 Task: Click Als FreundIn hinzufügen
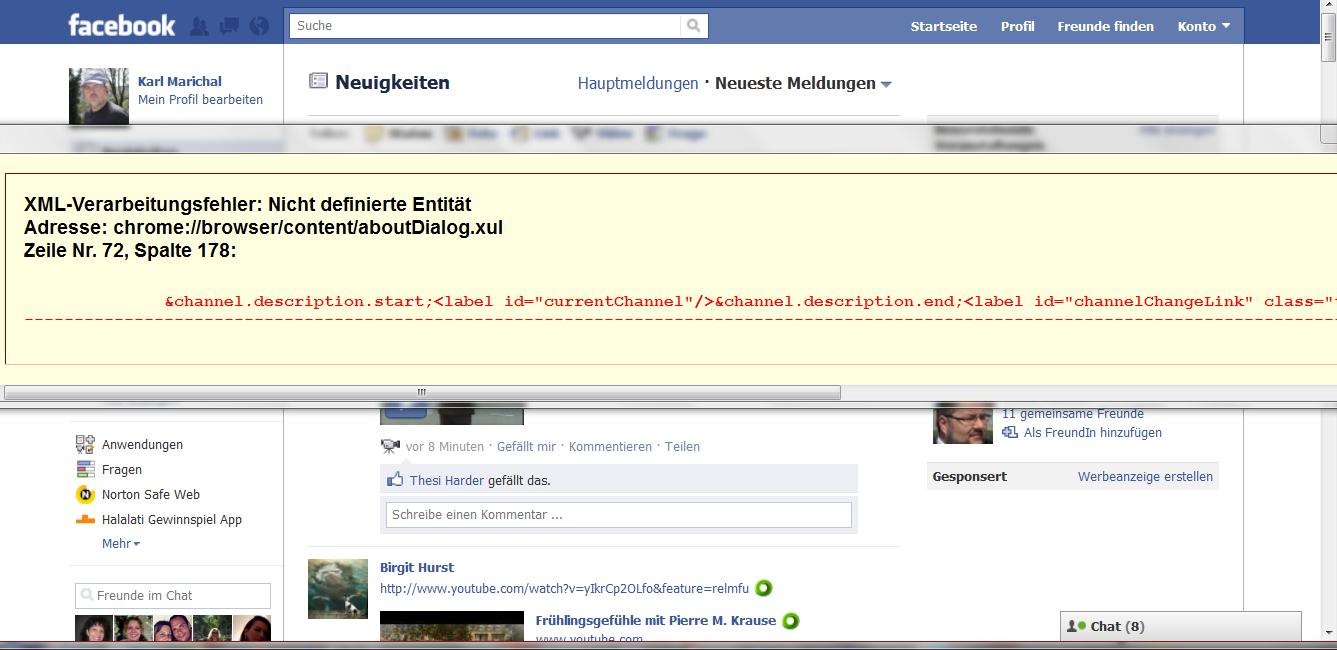point(1093,433)
